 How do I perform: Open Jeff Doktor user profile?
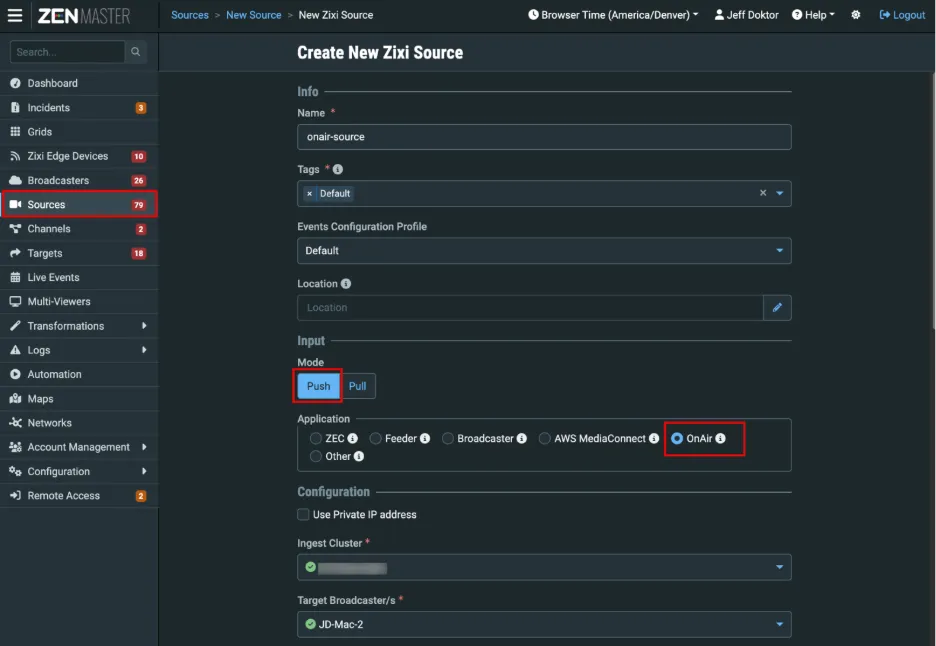pos(746,15)
